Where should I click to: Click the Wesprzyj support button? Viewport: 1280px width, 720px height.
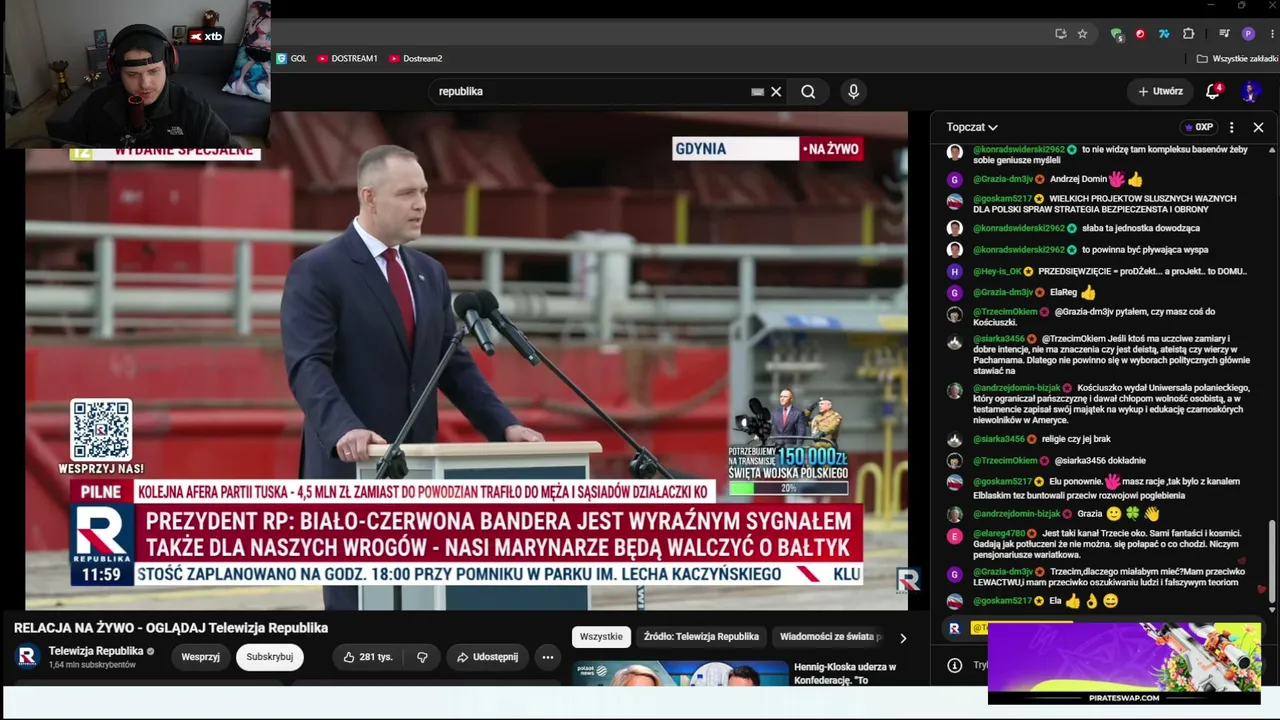pos(200,657)
